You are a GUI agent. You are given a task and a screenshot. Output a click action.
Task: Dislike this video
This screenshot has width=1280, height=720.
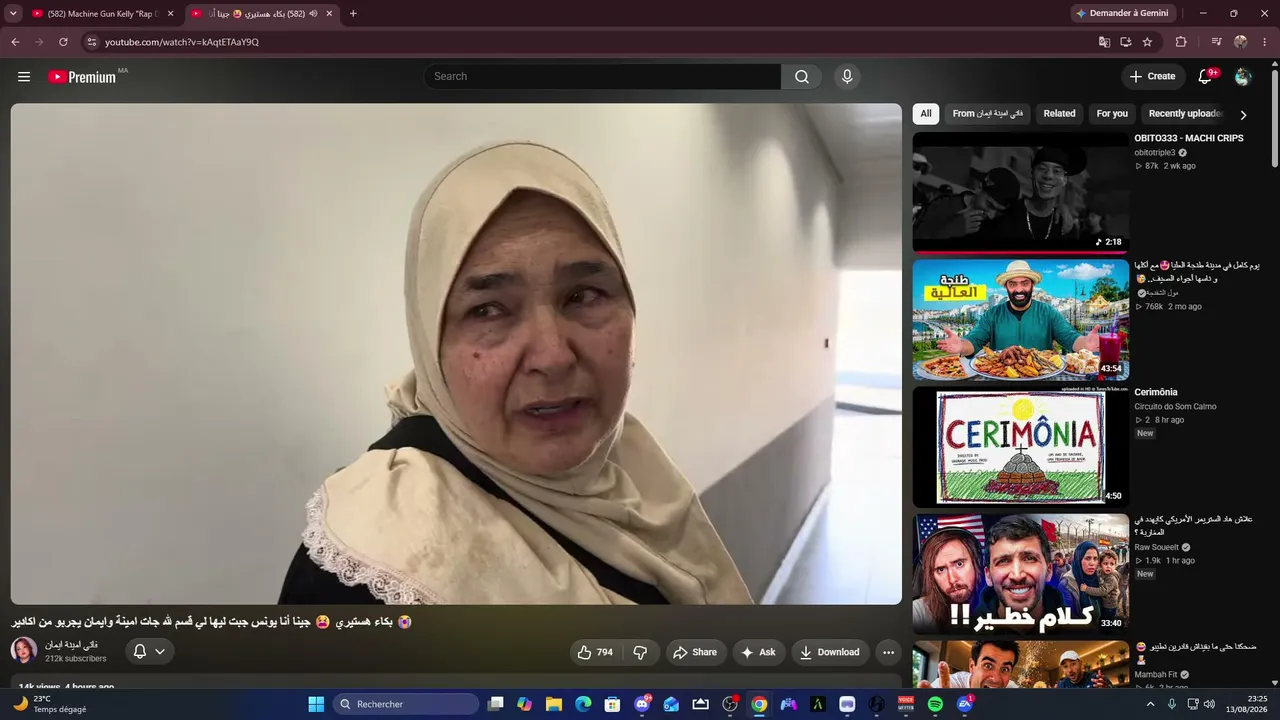click(640, 652)
